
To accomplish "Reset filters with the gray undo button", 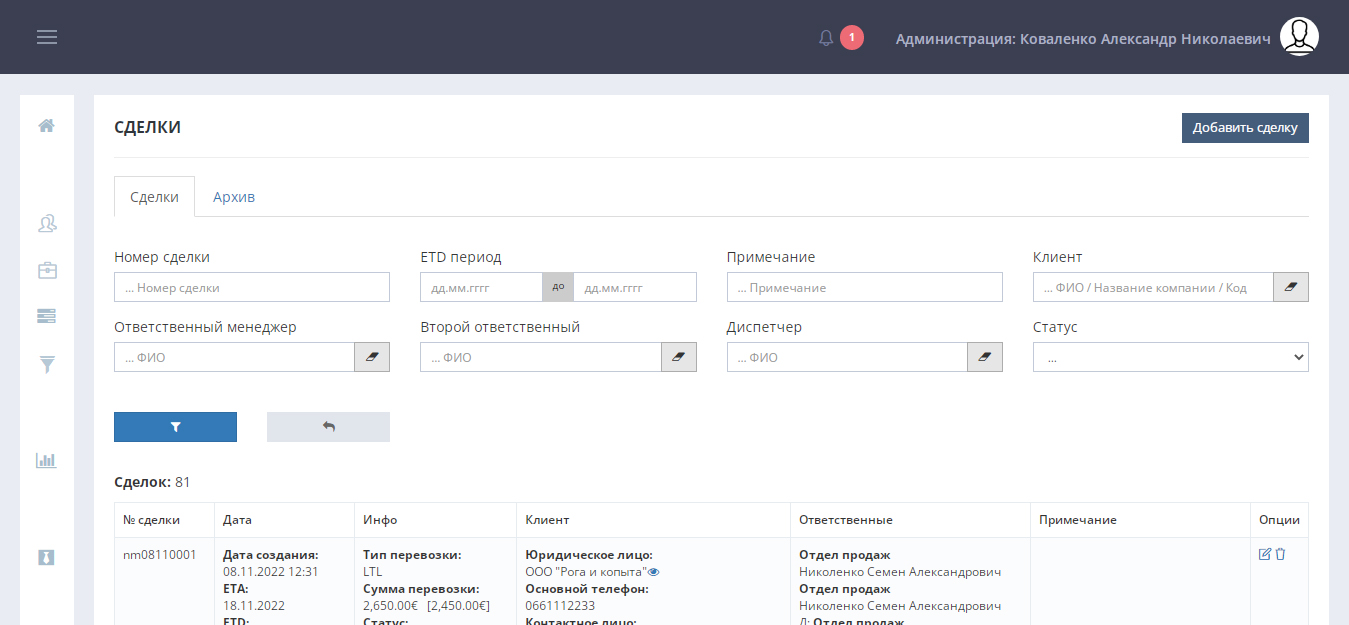I will pos(328,427).
